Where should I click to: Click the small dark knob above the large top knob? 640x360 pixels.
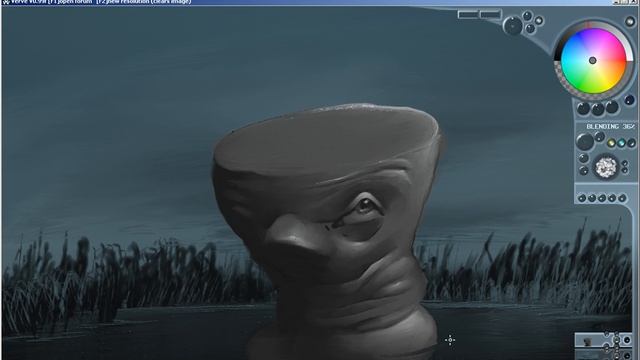tap(527, 16)
